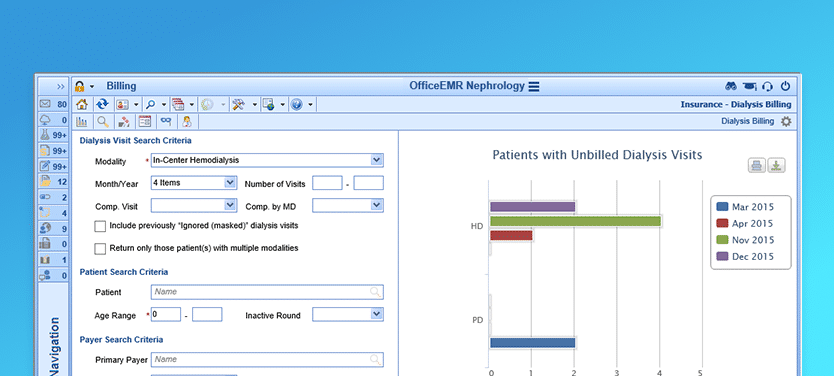
Task: Click the green Nov 2015 HD bar
Action: pyautogui.click(x=576, y=221)
